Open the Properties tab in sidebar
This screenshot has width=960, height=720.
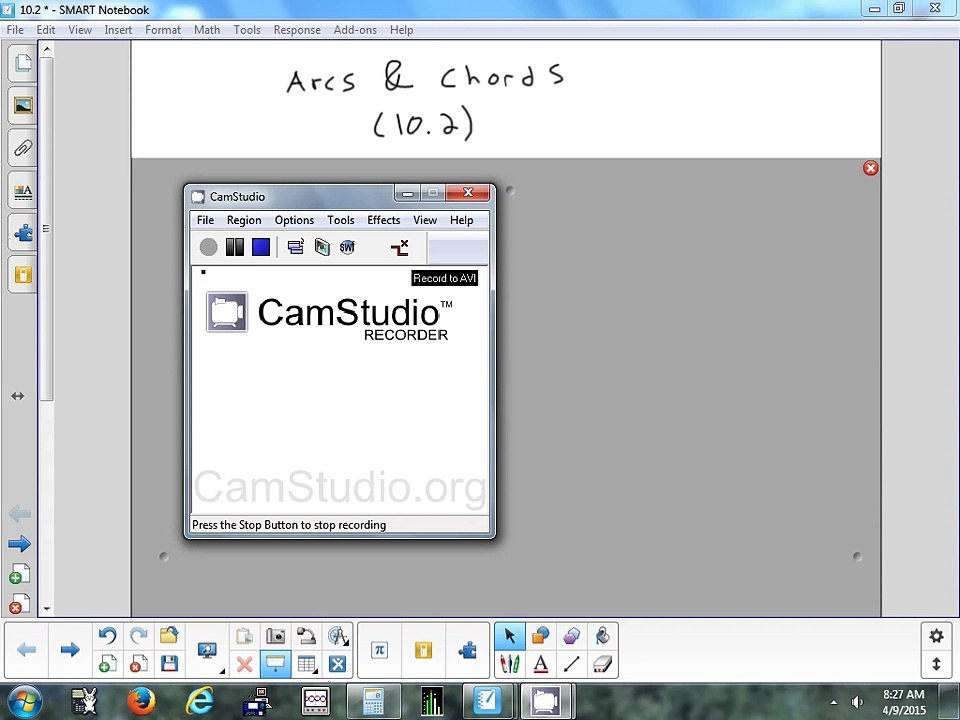pyautogui.click(x=23, y=190)
